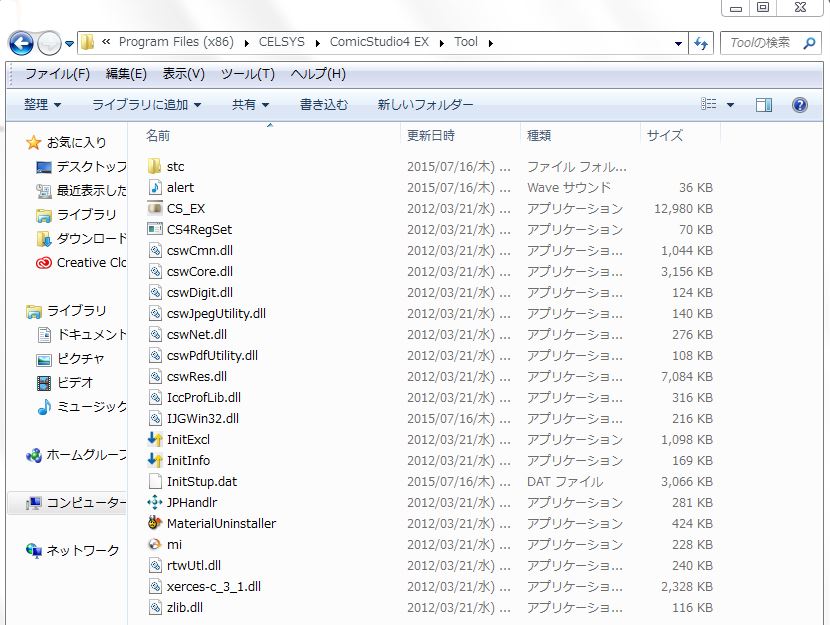Open the 編集(E) menu
The width and height of the screenshot is (830, 625).
click(x=126, y=74)
